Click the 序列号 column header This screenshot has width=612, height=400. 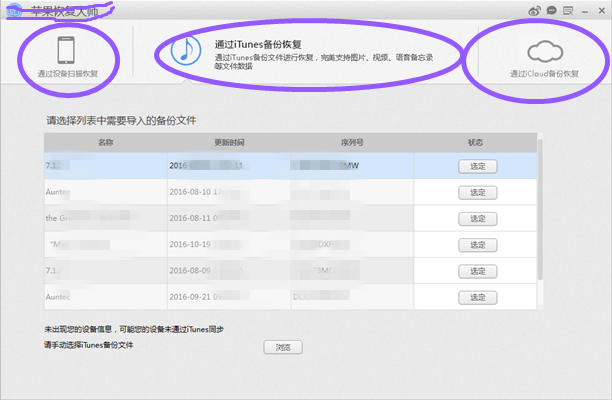(352, 142)
